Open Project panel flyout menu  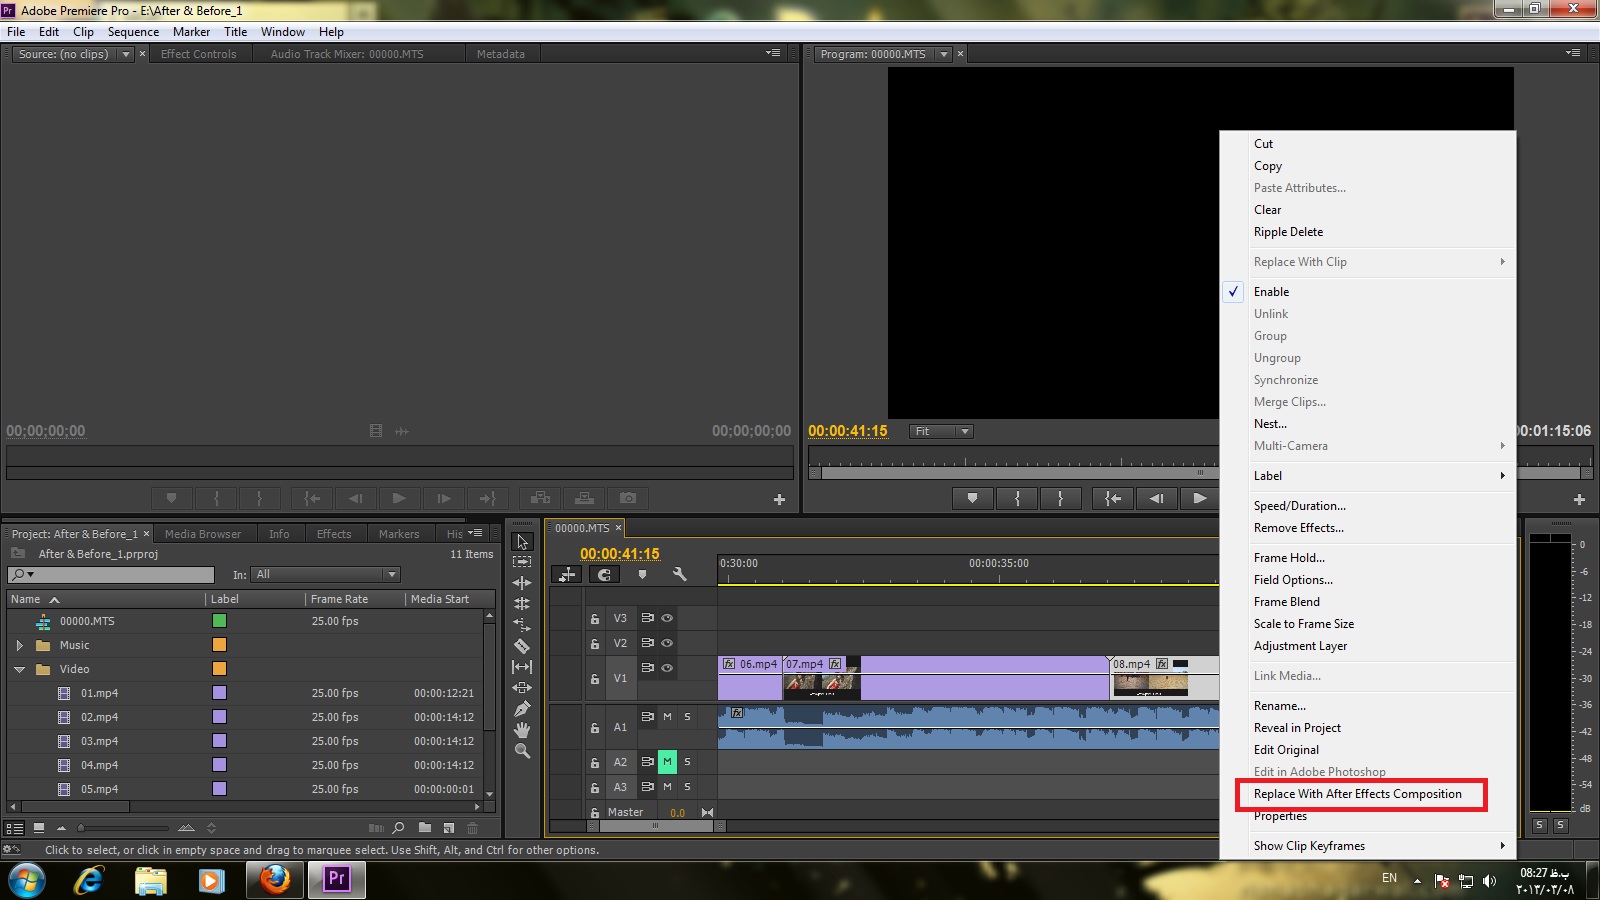pos(475,533)
